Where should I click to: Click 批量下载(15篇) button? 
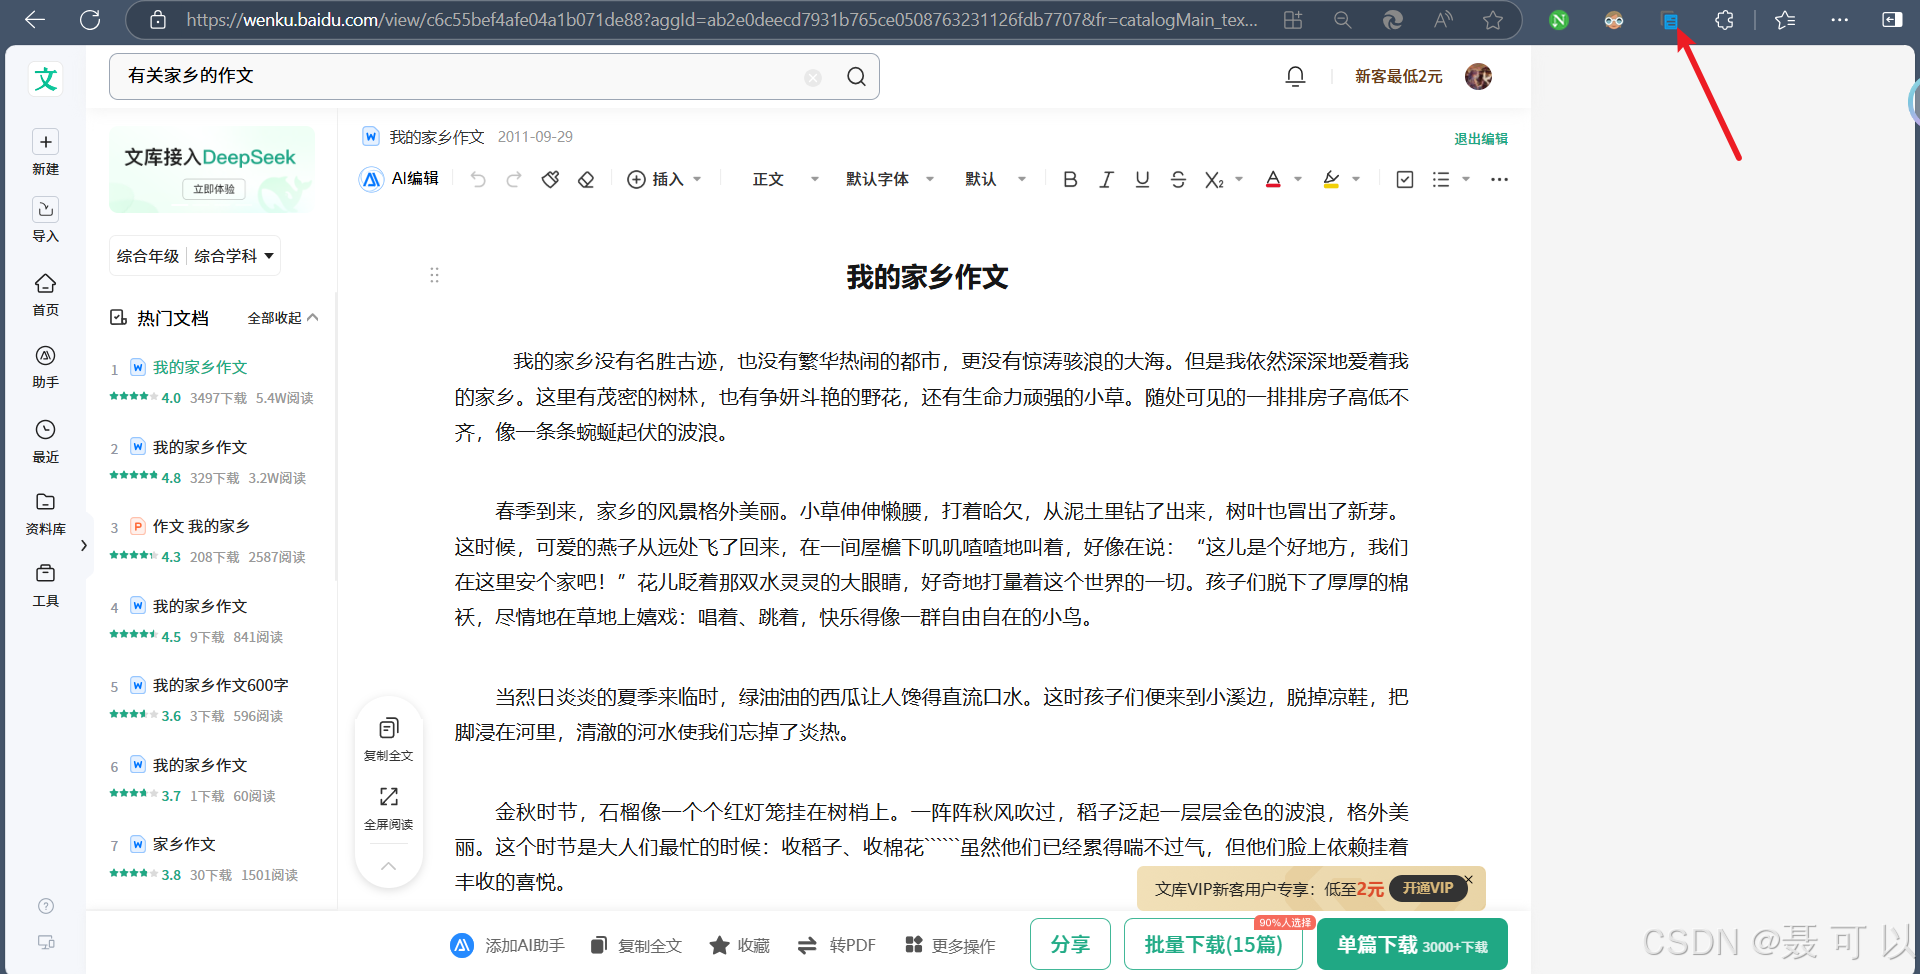pos(1213,944)
